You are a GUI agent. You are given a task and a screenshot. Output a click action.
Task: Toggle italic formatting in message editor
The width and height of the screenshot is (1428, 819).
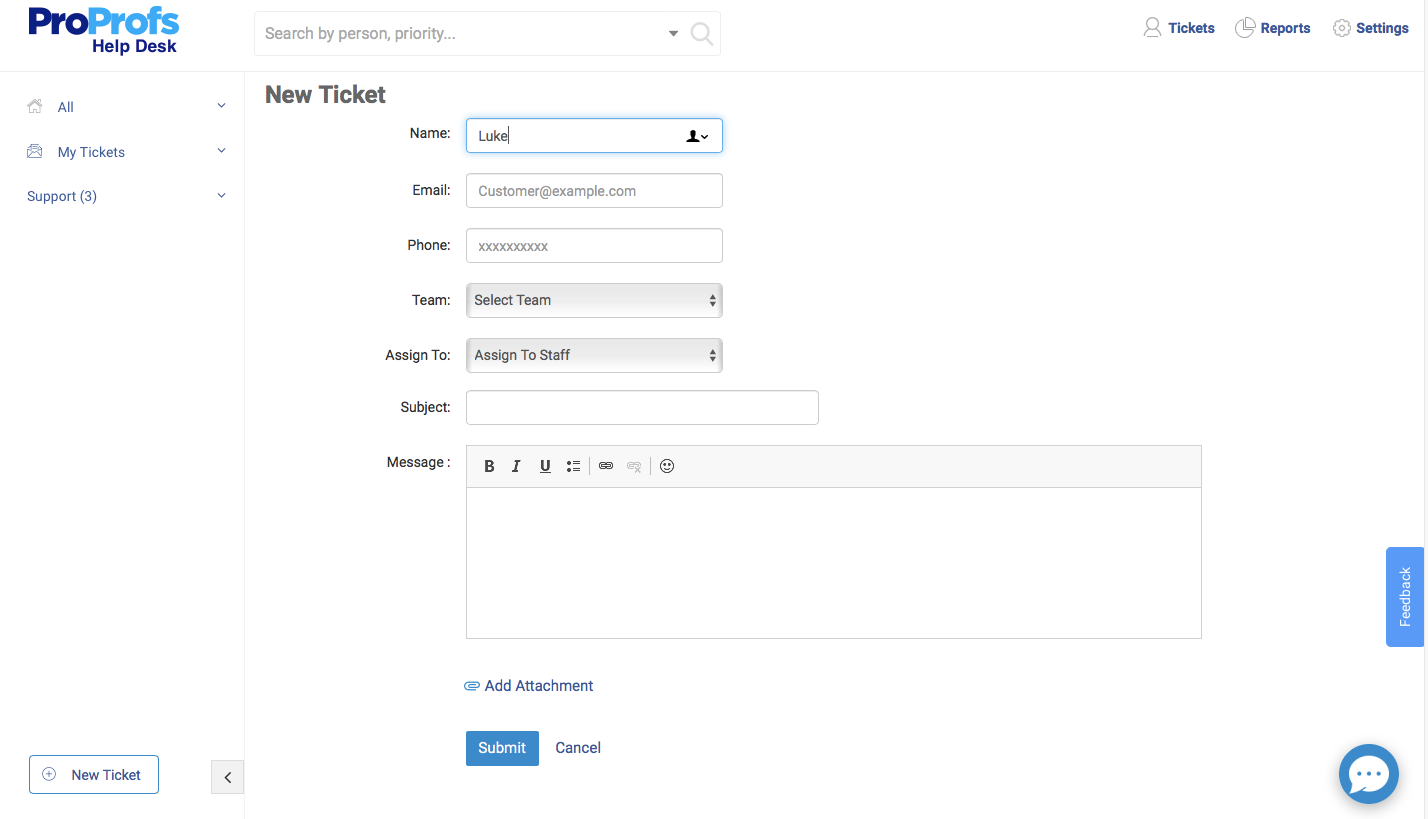click(516, 466)
